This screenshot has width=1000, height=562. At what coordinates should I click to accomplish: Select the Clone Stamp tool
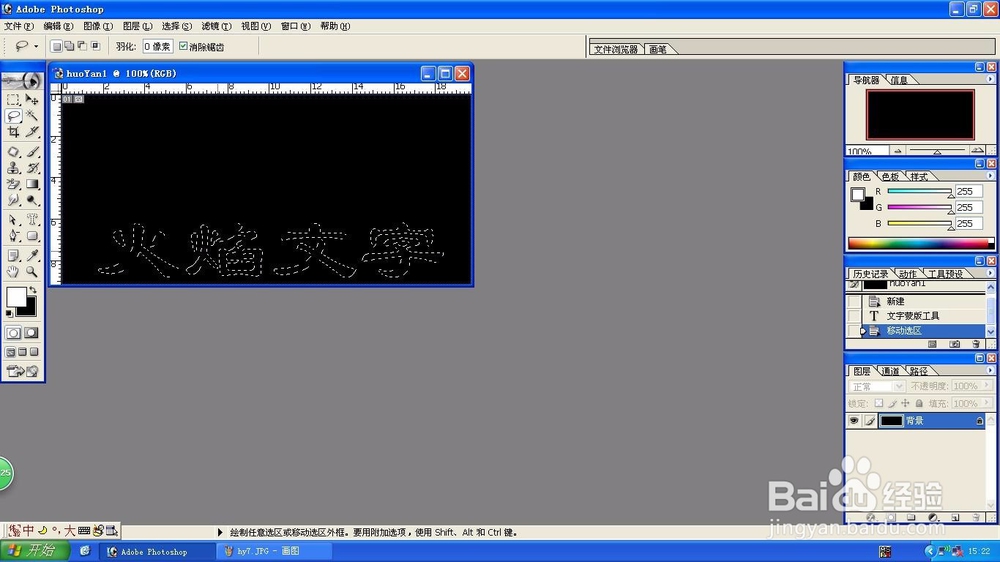coord(13,168)
